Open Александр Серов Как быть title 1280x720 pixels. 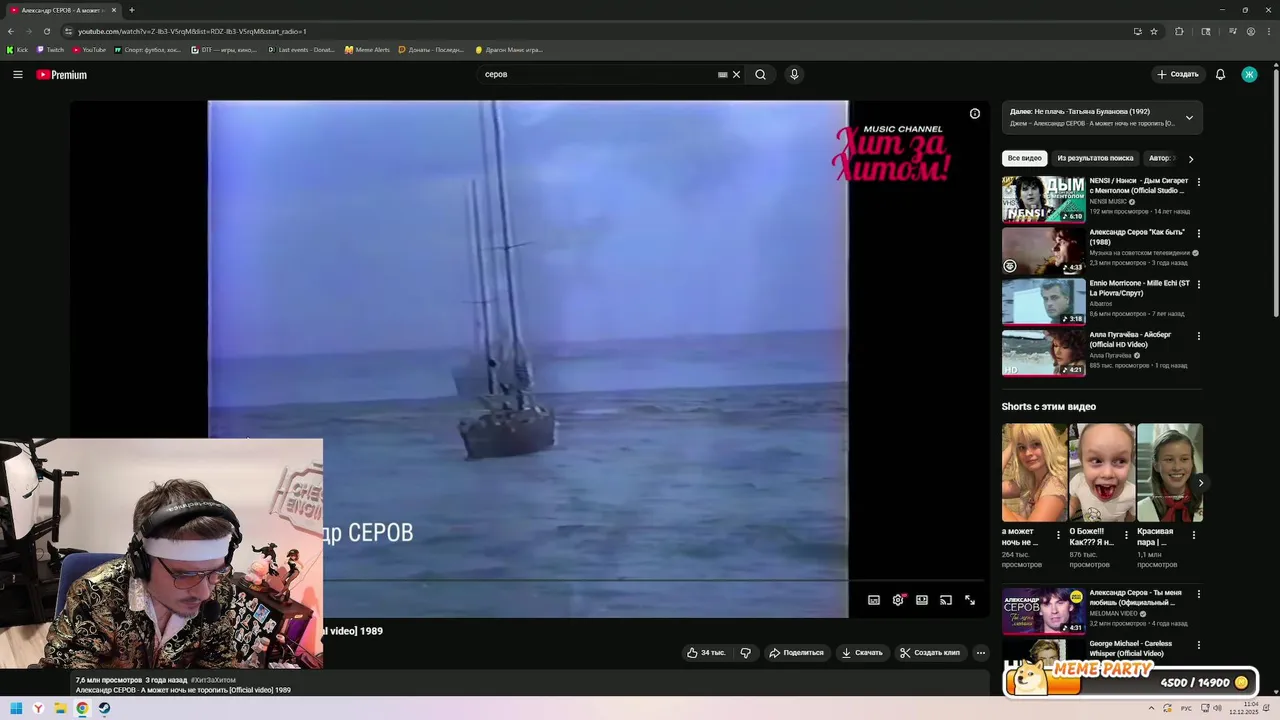point(1137,237)
